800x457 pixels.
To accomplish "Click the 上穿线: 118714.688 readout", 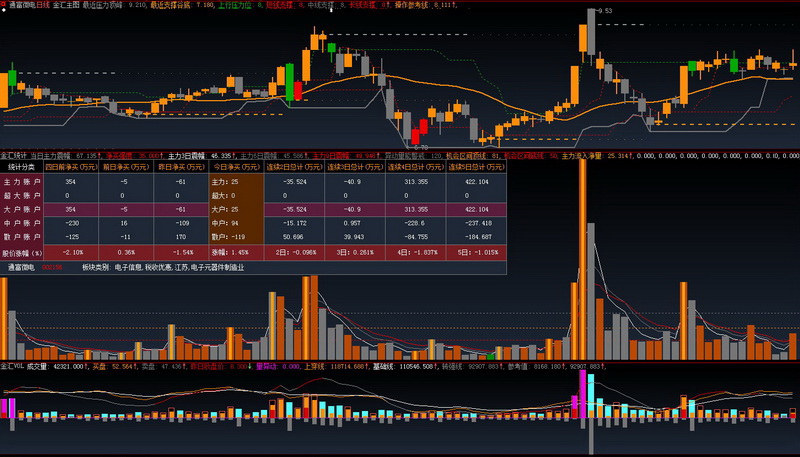I will tap(336, 366).
